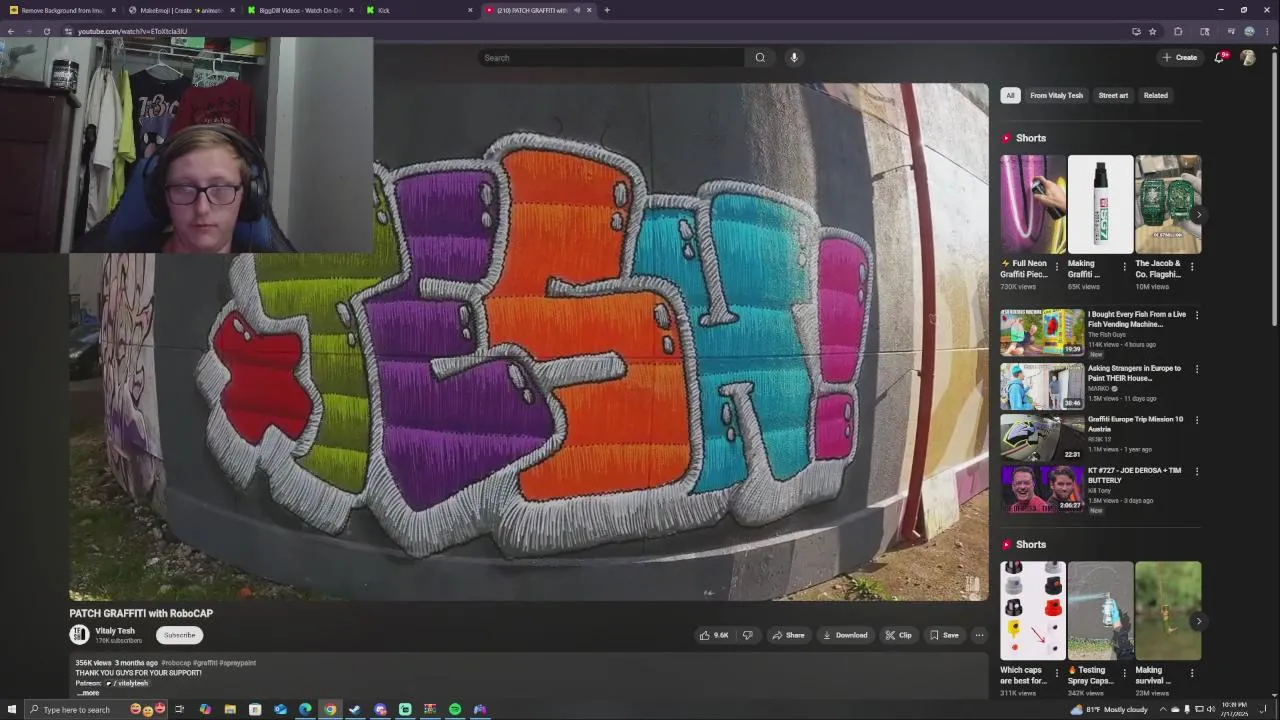
Task: Open the 'Vitaly Tesh' channel name link
Action: coord(115,631)
